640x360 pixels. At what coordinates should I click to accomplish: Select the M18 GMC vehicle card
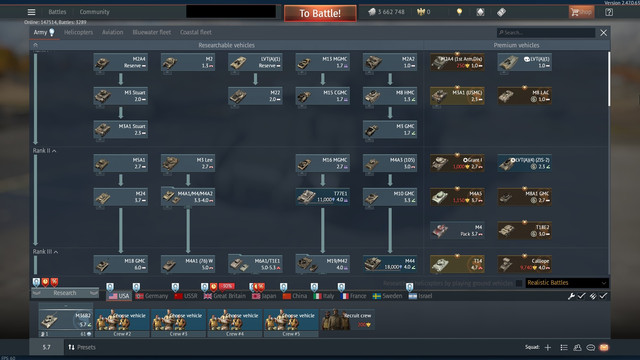click(x=120, y=264)
